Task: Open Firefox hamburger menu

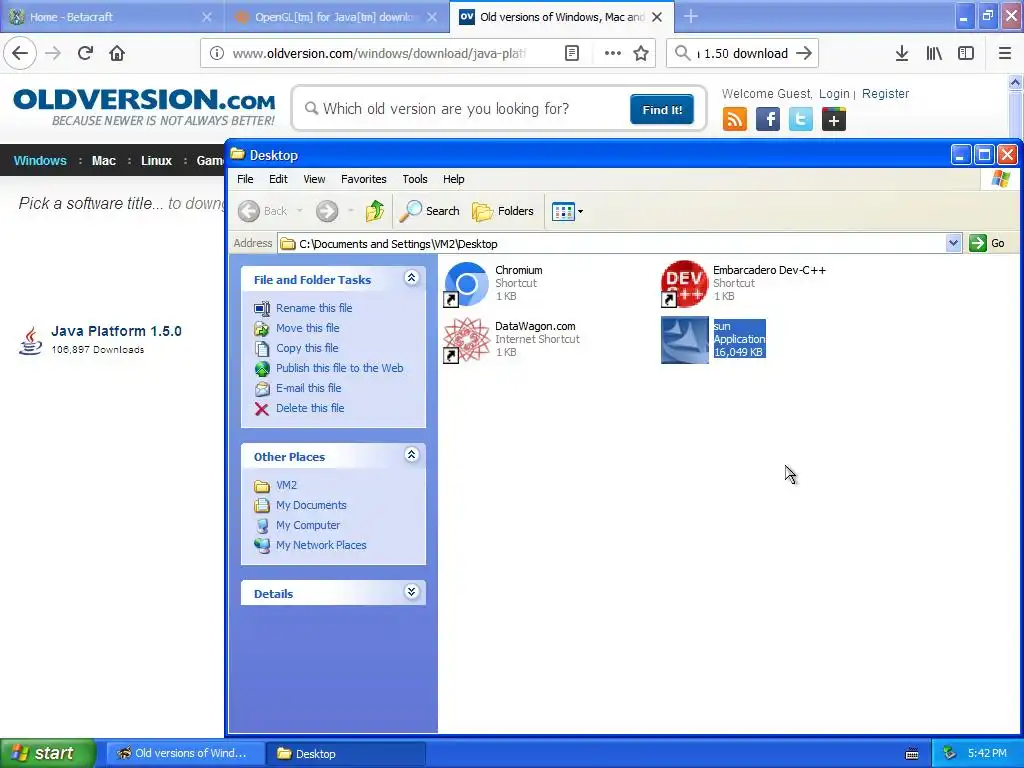Action: click(x=1004, y=53)
